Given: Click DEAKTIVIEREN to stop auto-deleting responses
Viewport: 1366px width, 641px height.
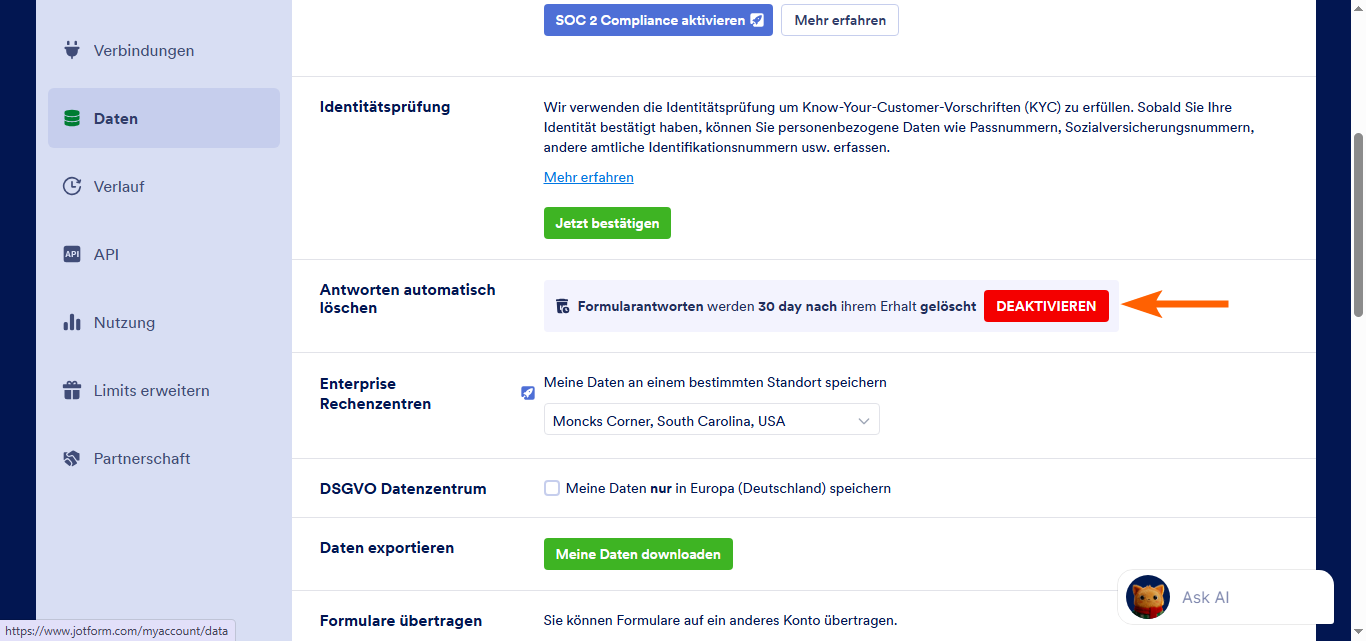Looking at the screenshot, I should [1046, 306].
